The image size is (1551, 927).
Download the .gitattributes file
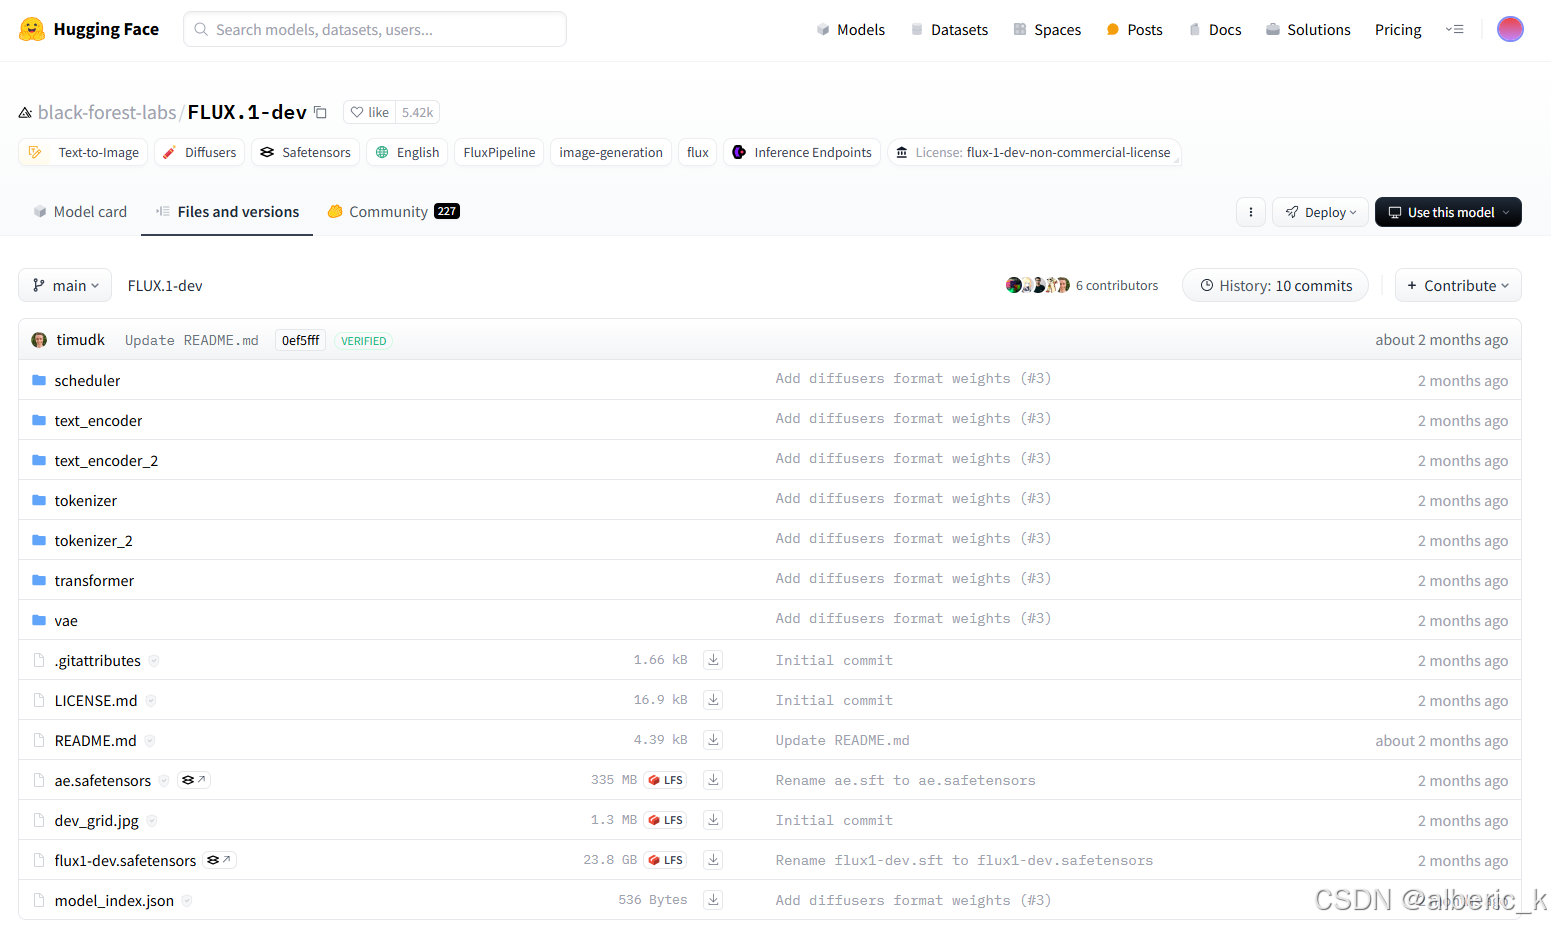pos(713,660)
